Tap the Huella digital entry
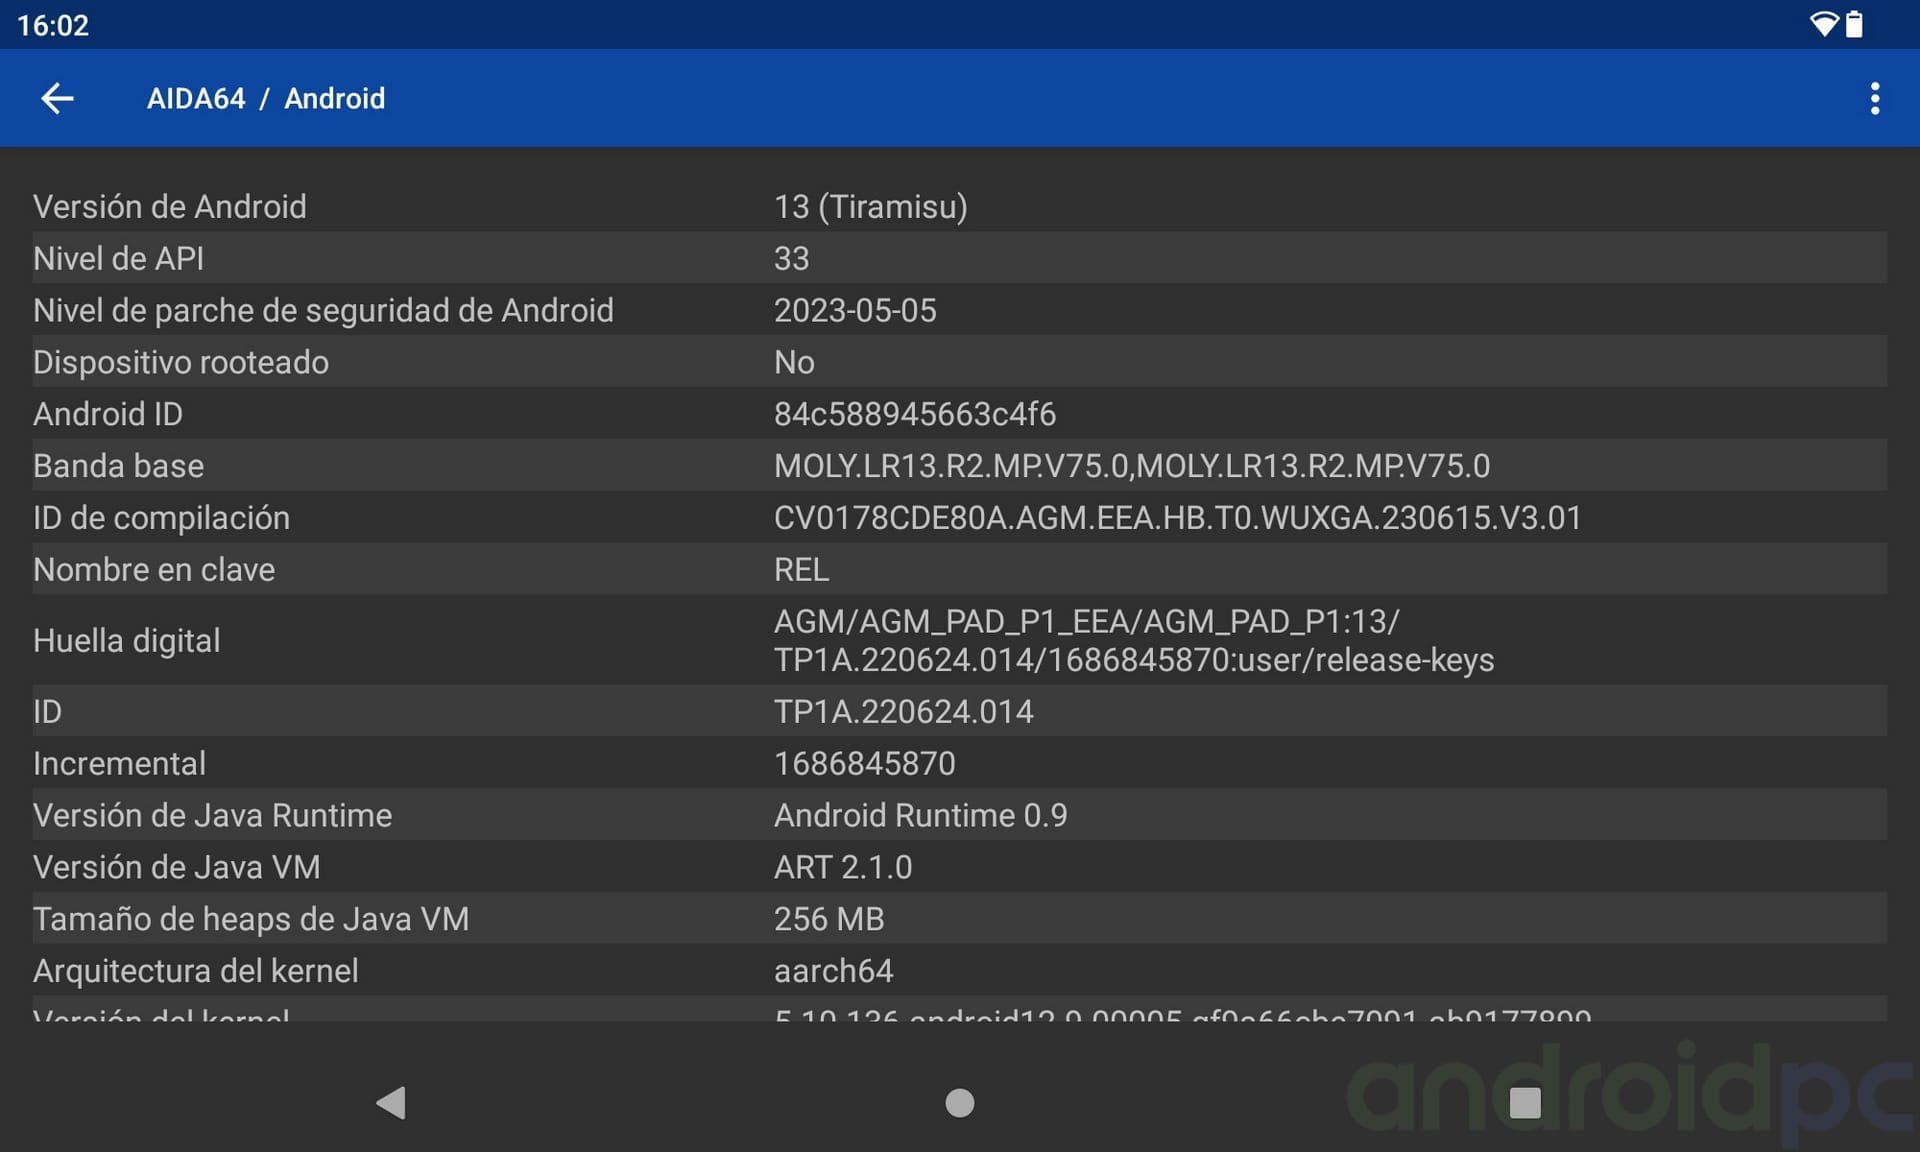The height and width of the screenshot is (1152, 1920). point(400,640)
